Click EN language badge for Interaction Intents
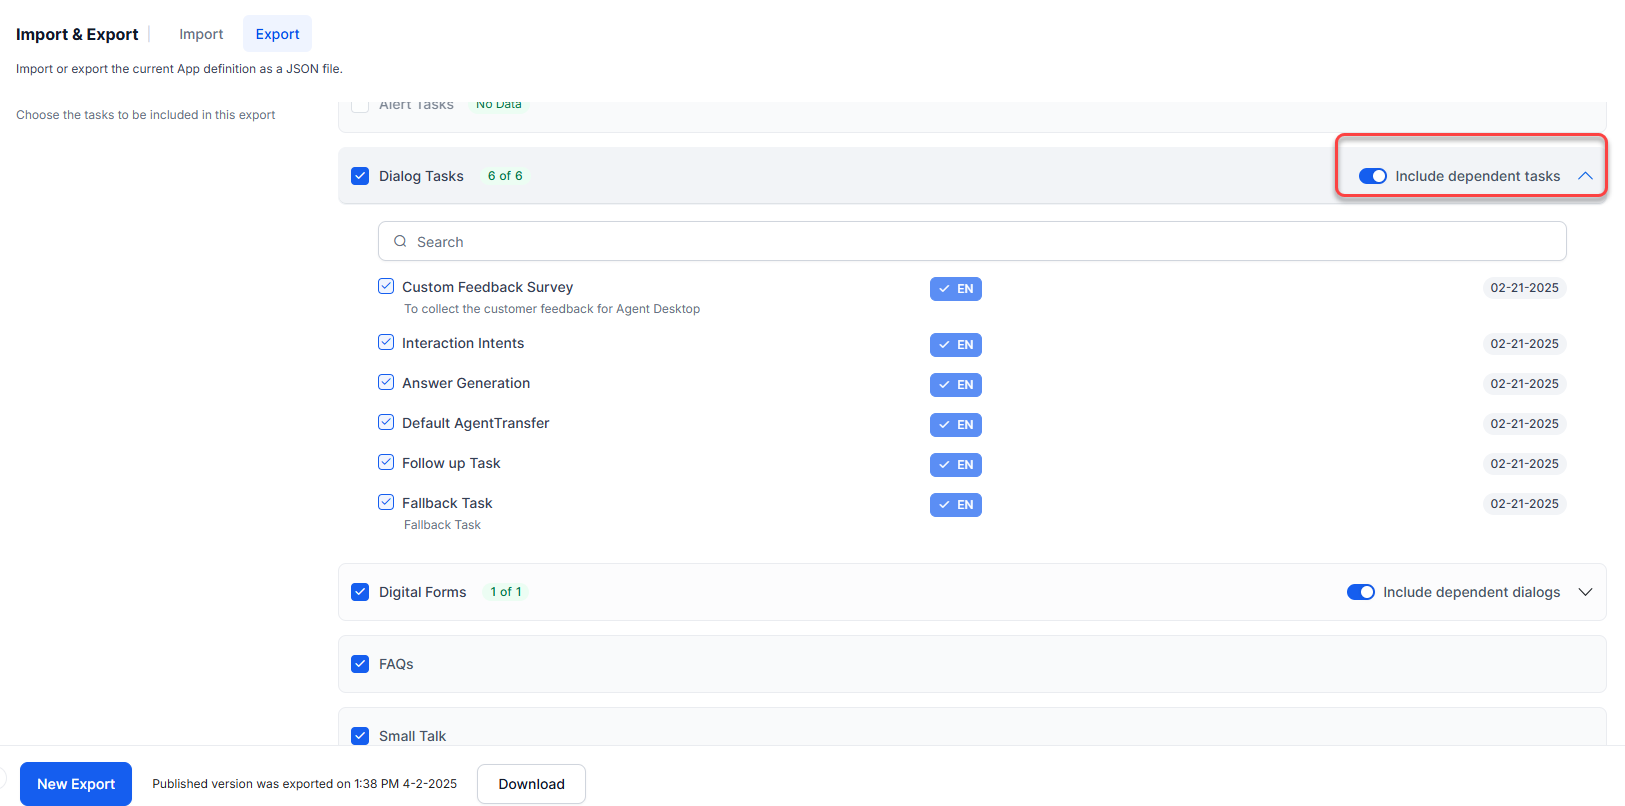This screenshot has height=806, width=1625. pyautogui.click(x=955, y=345)
